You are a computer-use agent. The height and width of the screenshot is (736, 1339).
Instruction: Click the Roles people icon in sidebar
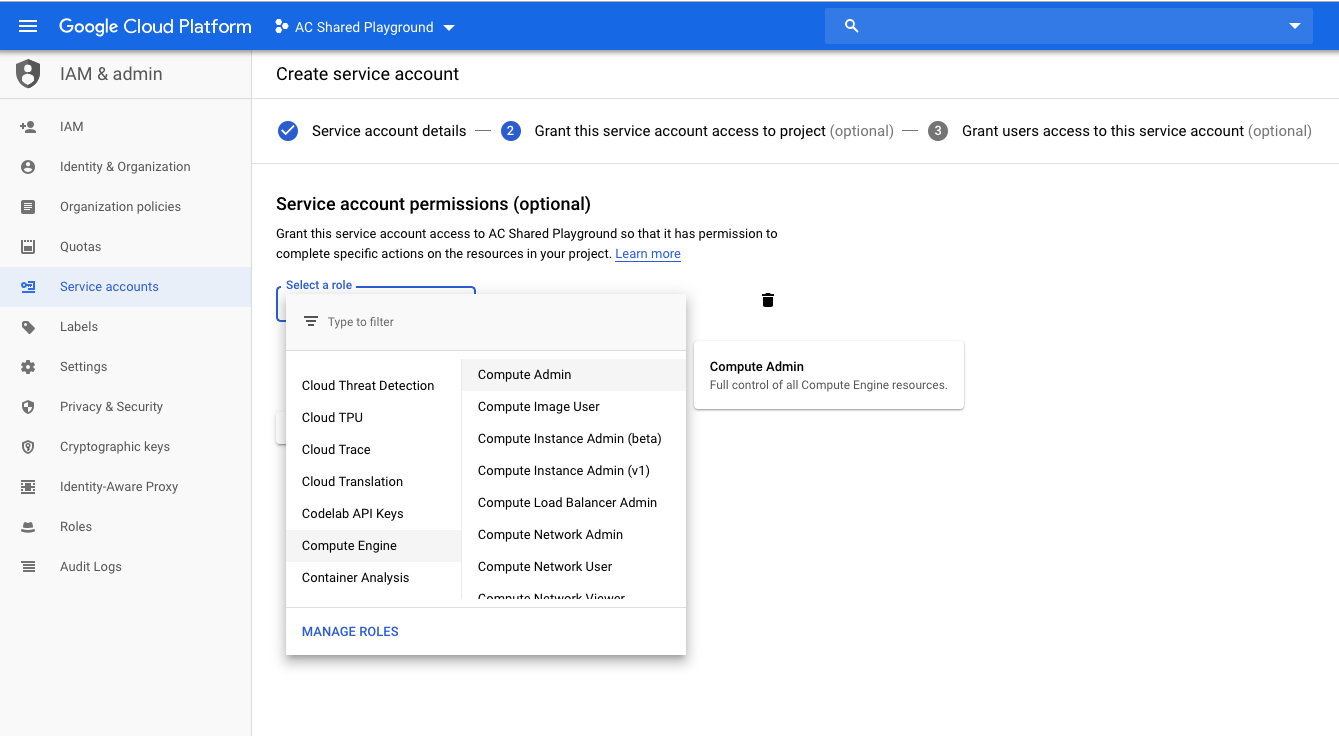point(28,526)
